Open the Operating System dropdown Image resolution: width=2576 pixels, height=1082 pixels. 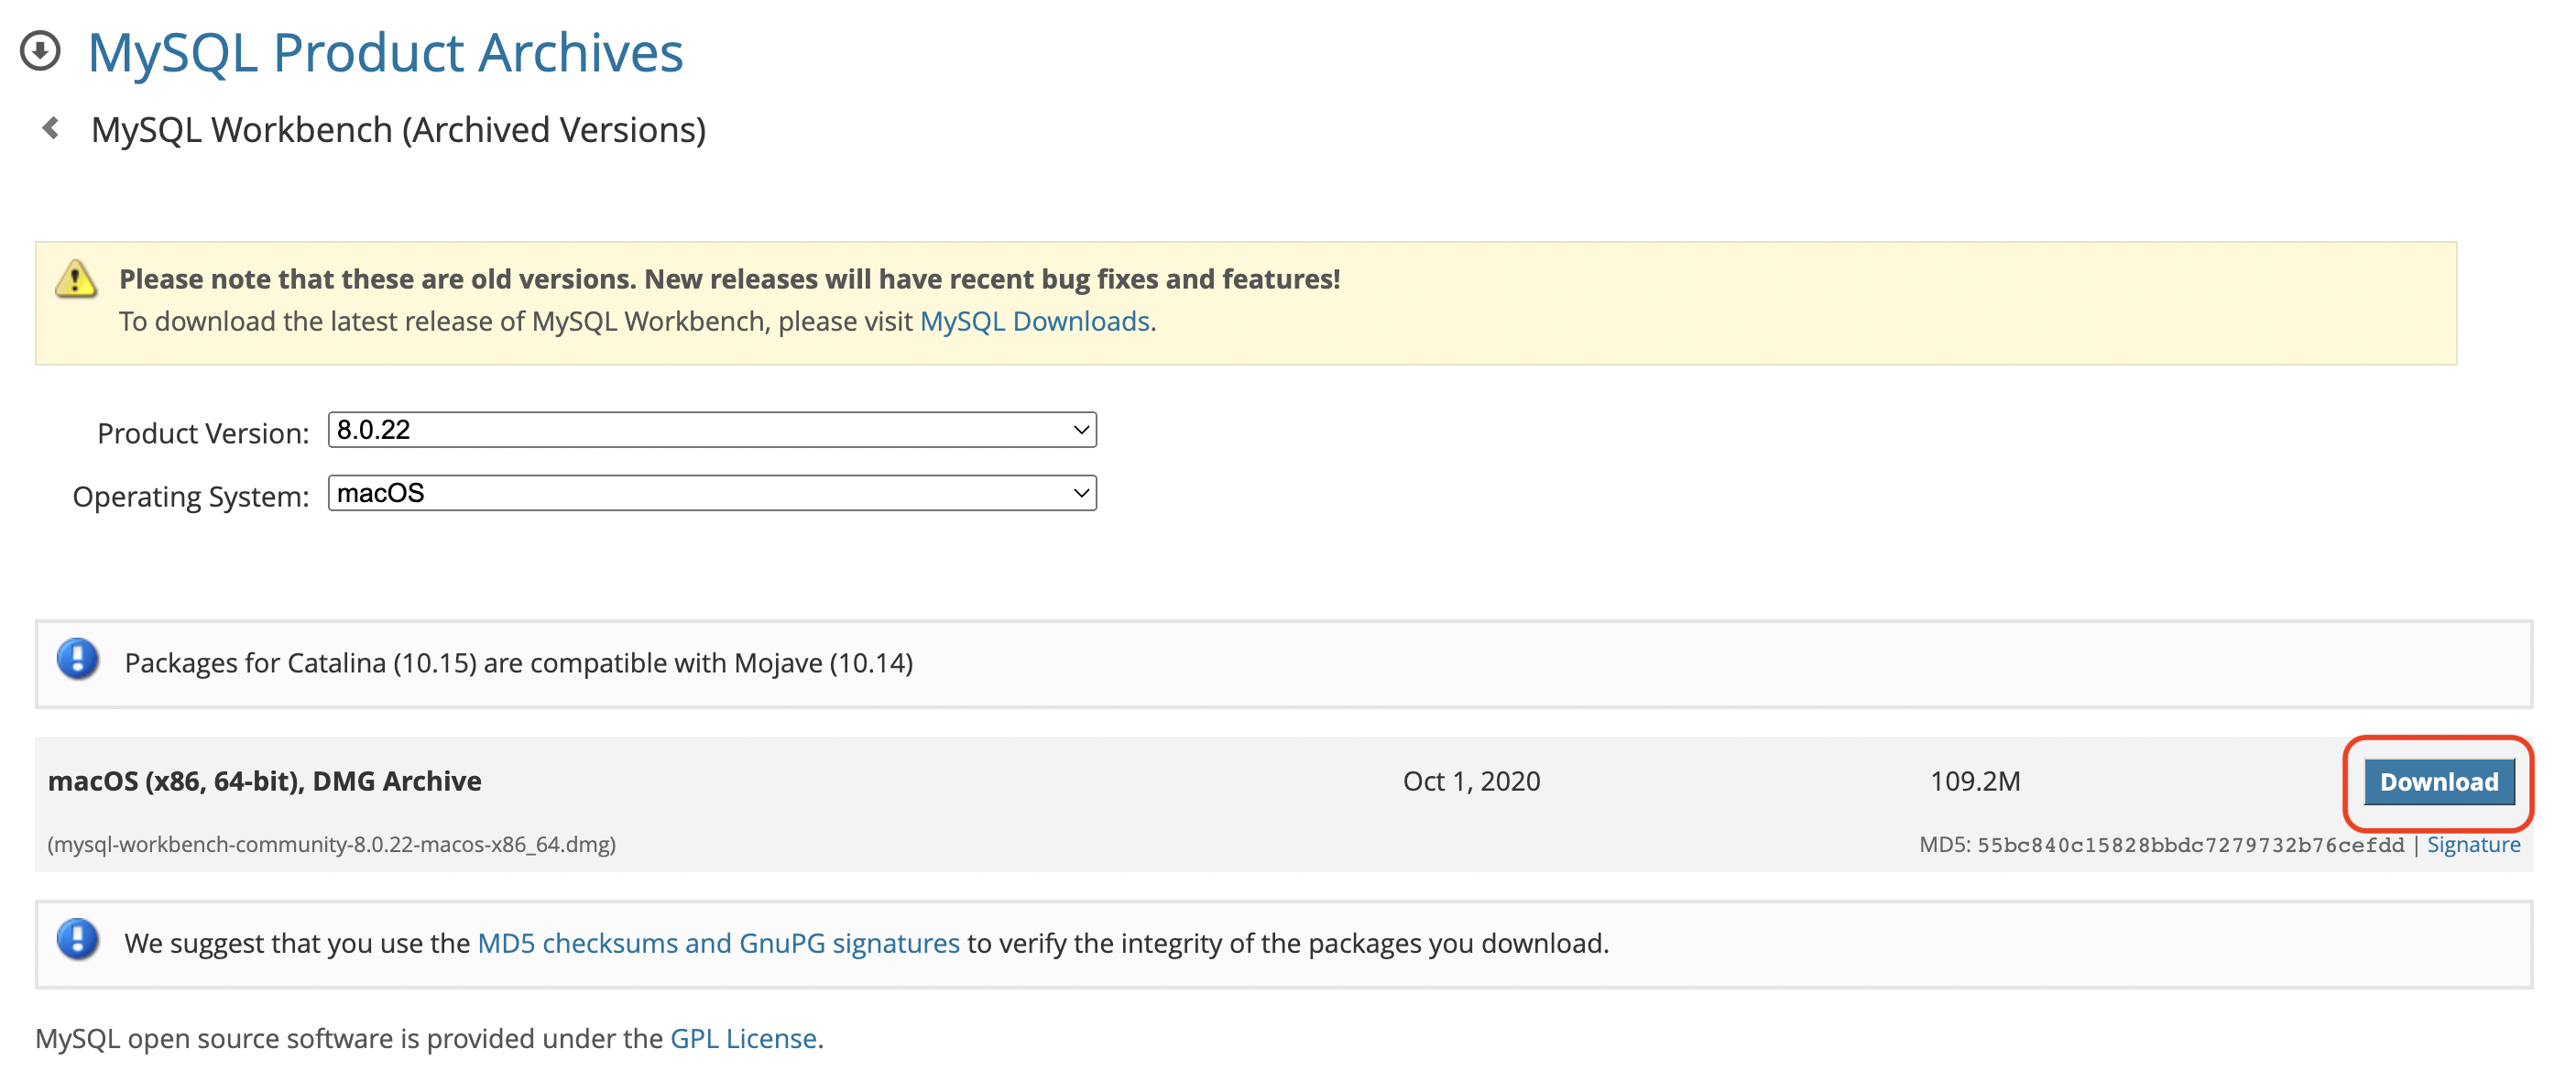coord(710,493)
